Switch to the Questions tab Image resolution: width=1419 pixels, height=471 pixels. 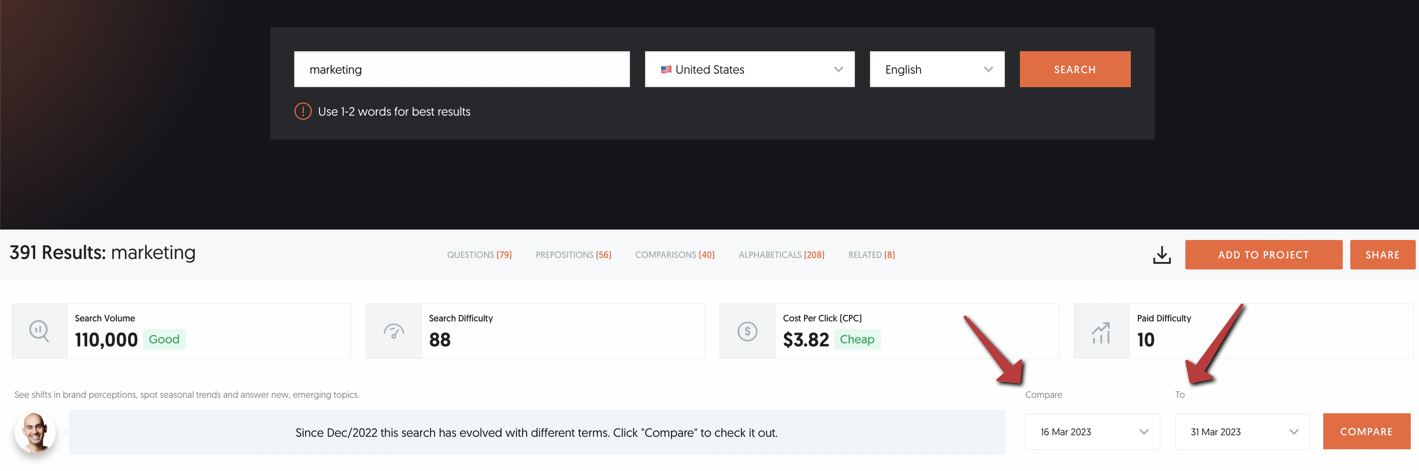479,255
